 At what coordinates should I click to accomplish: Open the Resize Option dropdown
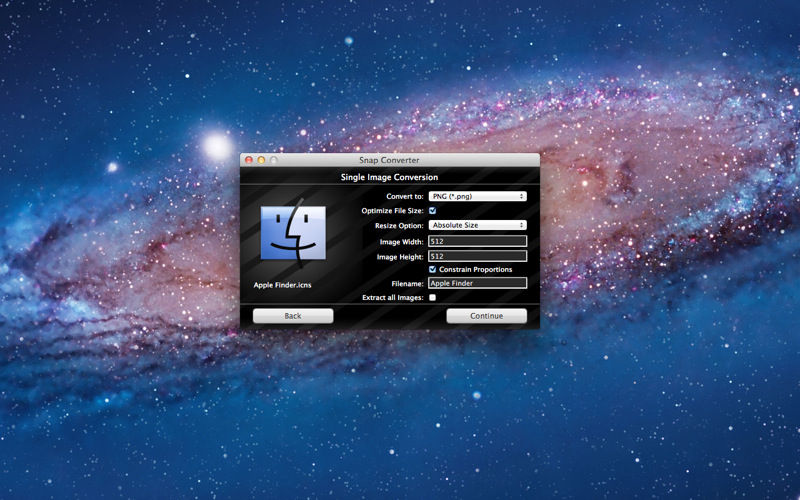coord(478,225)
